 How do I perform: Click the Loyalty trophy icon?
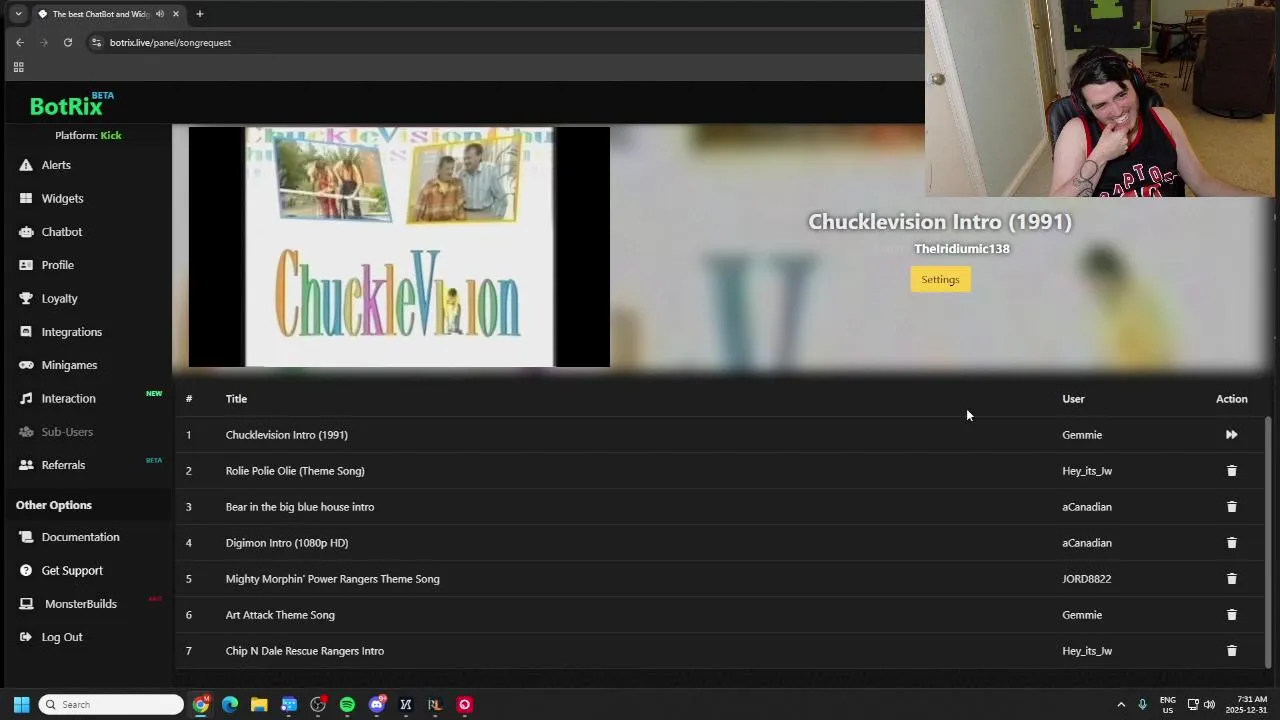(26, 298)
